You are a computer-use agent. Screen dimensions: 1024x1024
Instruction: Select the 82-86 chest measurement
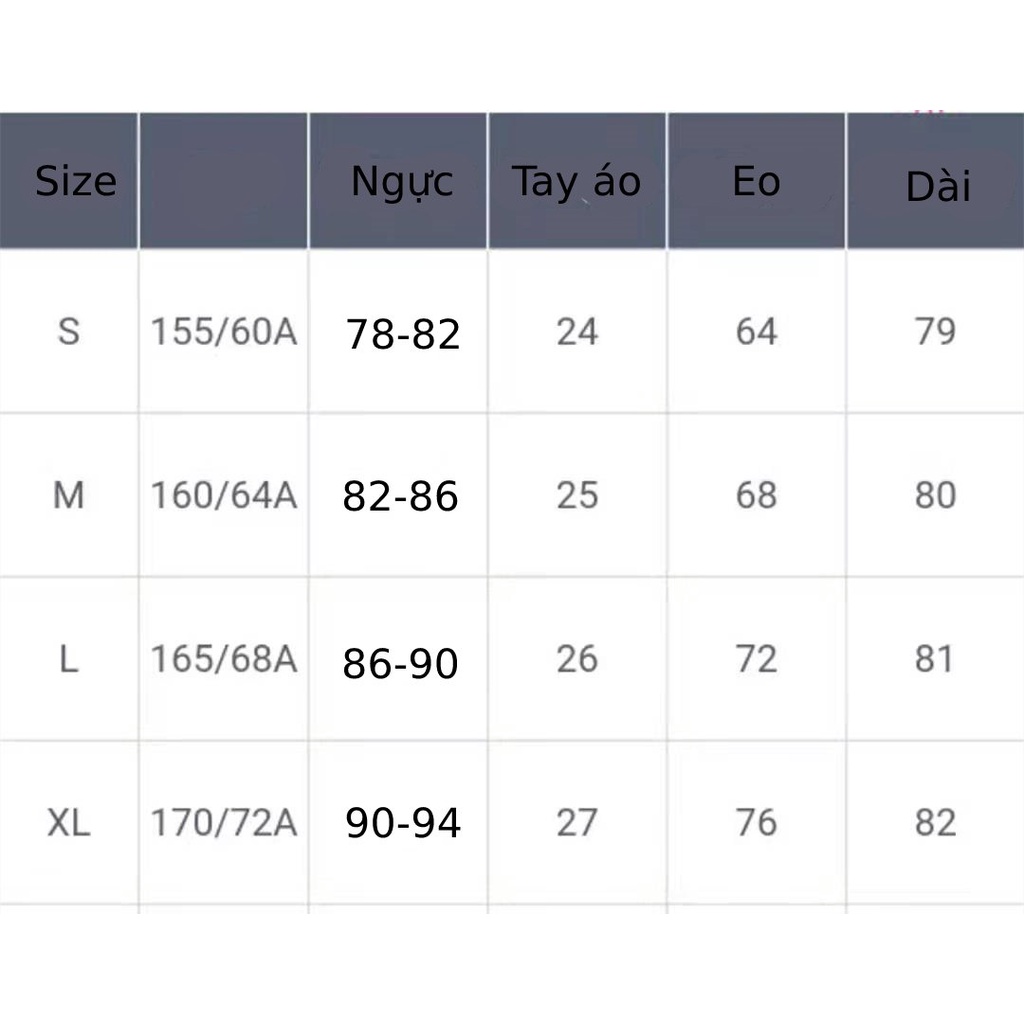pyautogui.click(x=400, y=496)
